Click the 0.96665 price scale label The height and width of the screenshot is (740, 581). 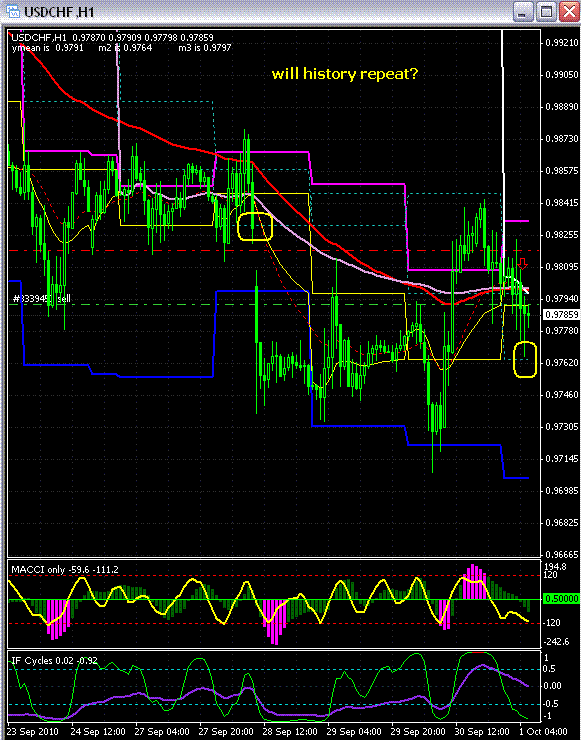(x=561, y=554)
